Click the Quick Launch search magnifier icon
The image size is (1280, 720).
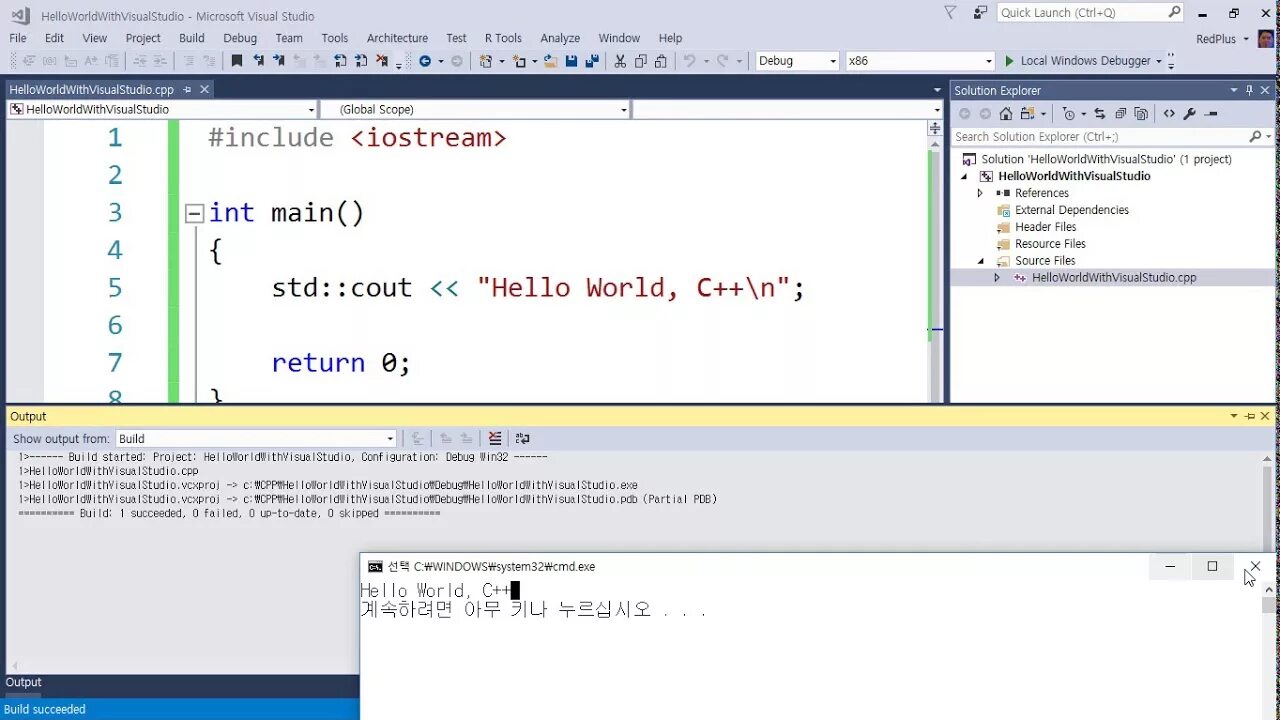click(1174, 12)
